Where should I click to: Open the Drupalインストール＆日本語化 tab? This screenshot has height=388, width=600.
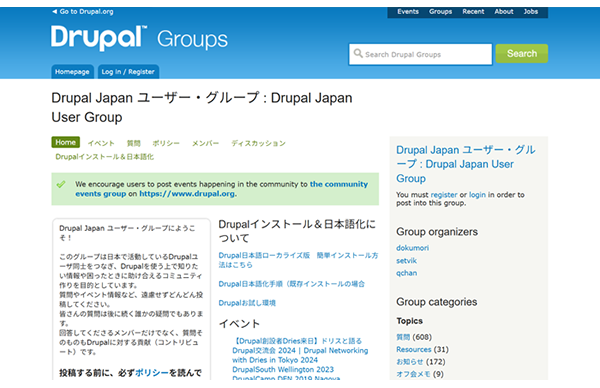point(104,157)
